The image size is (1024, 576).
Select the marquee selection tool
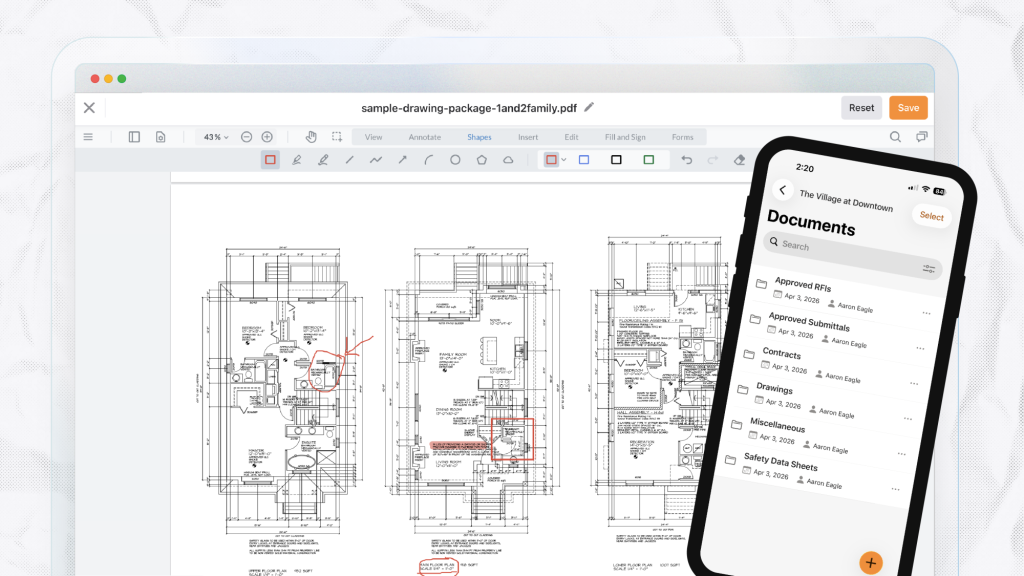(337, 137)
